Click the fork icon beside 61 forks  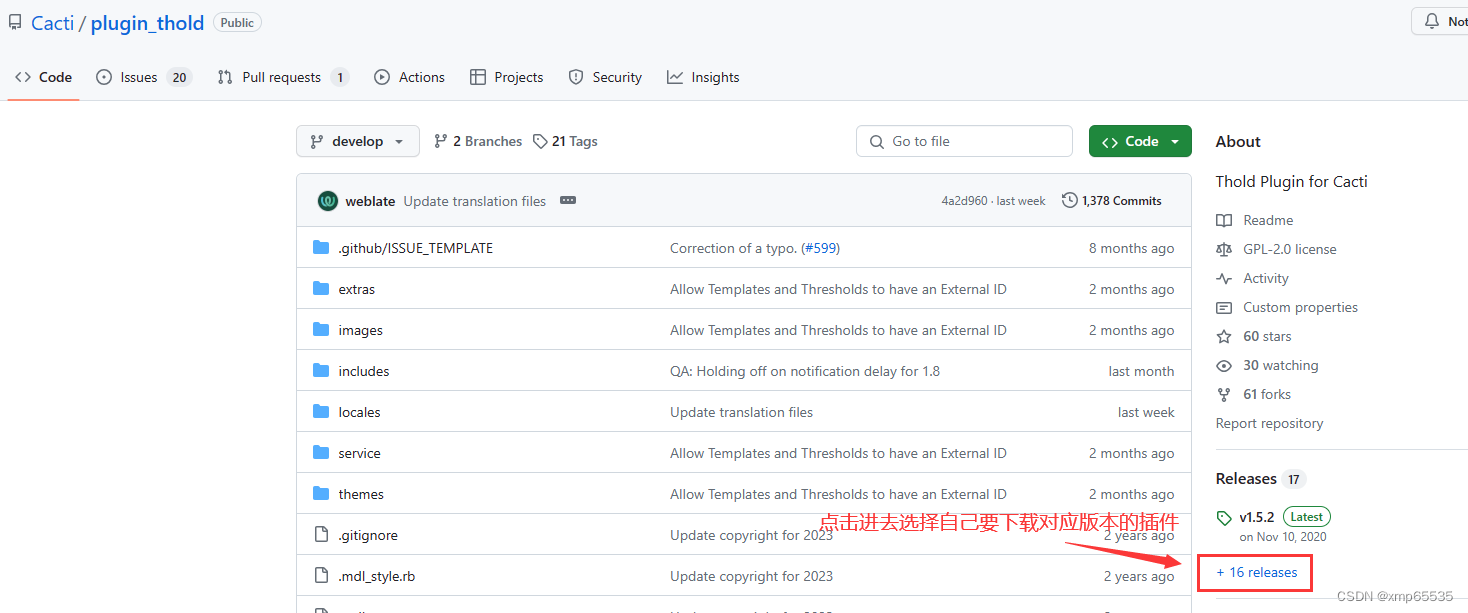[x=1224, y=394]
